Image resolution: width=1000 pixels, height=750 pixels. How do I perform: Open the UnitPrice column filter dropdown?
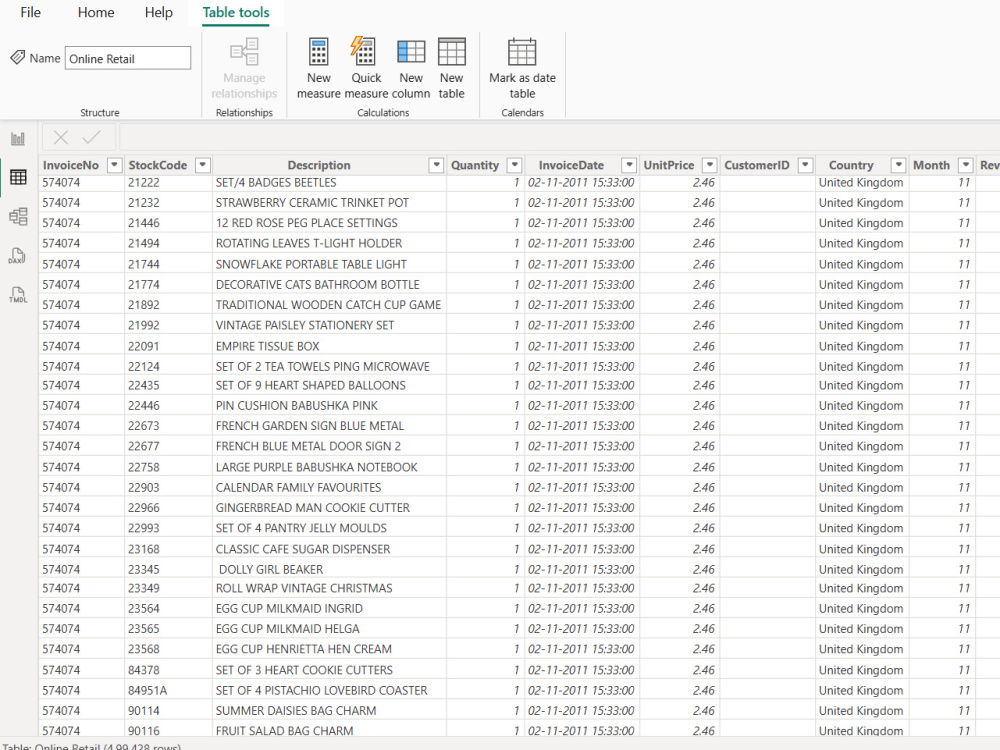click(709, 165)
